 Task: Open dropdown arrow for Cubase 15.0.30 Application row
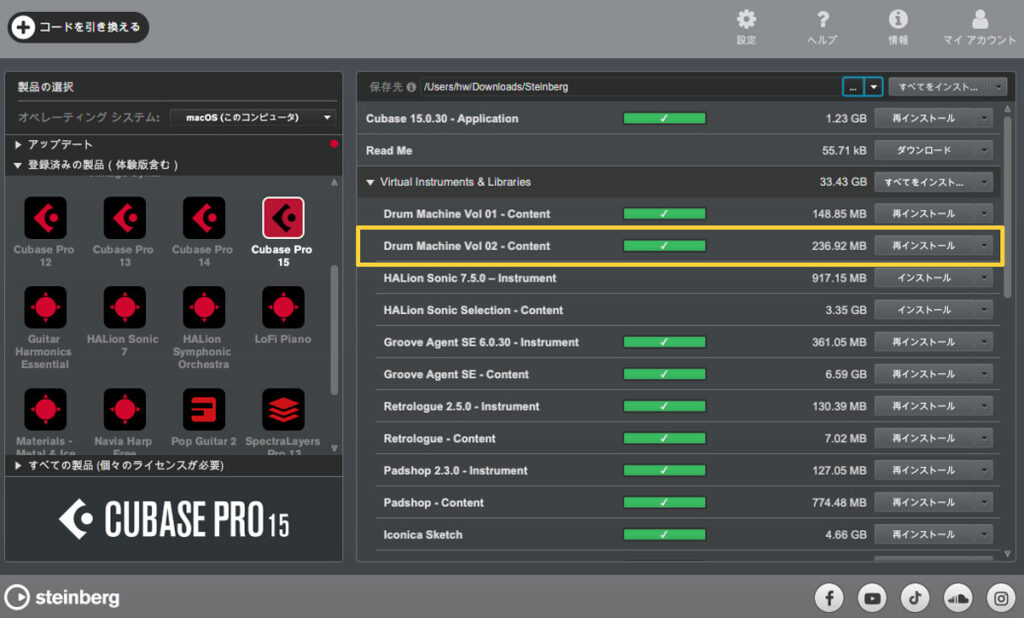[x=984, y=118]
